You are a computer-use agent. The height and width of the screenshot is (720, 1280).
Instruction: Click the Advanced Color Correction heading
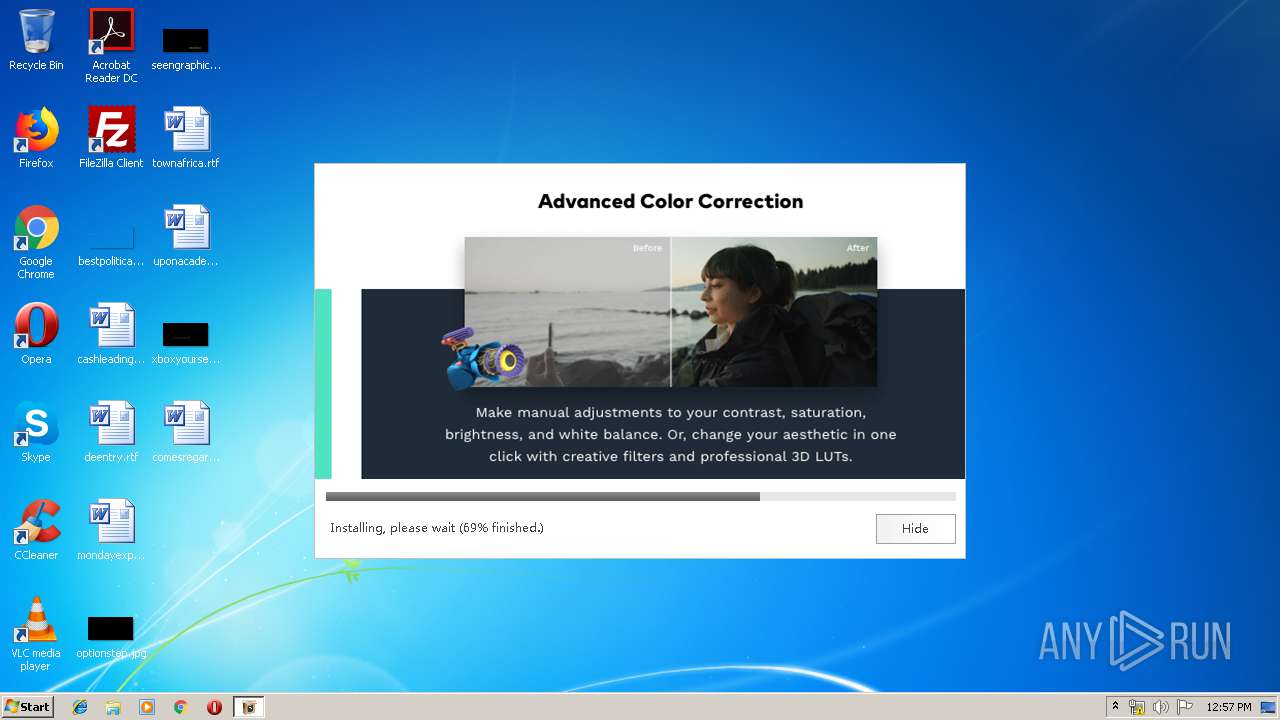click(x=670, y=201)
